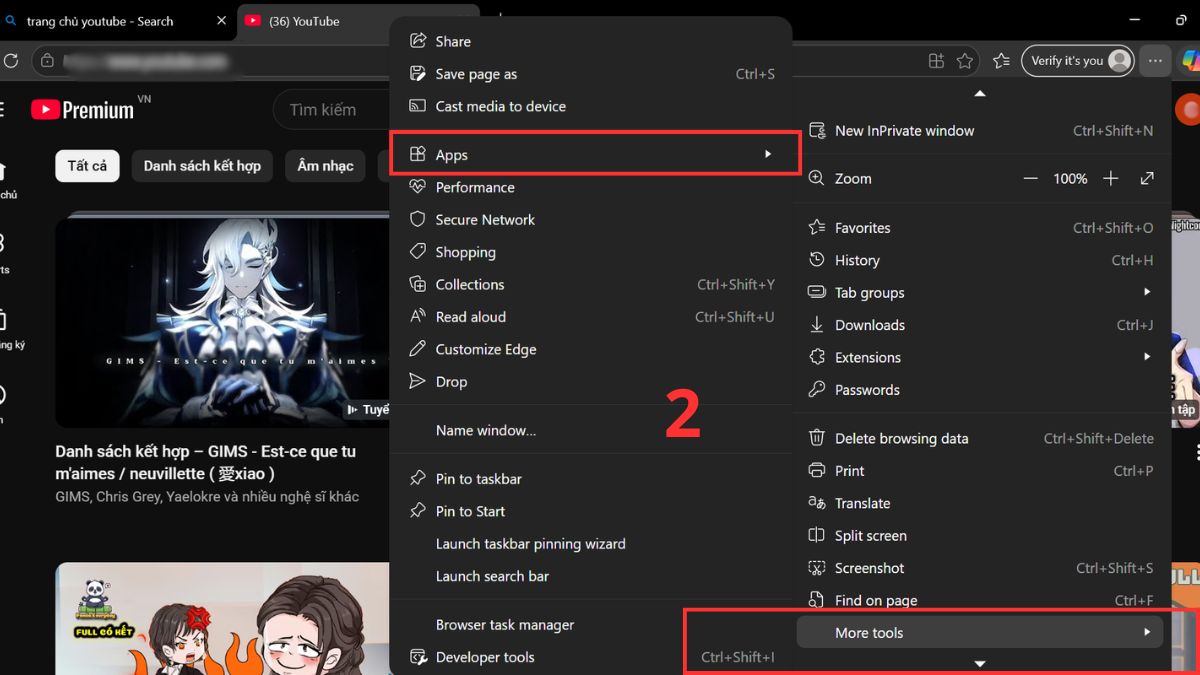
Task: Click the Translate icon
Action: tap(817, 503)
